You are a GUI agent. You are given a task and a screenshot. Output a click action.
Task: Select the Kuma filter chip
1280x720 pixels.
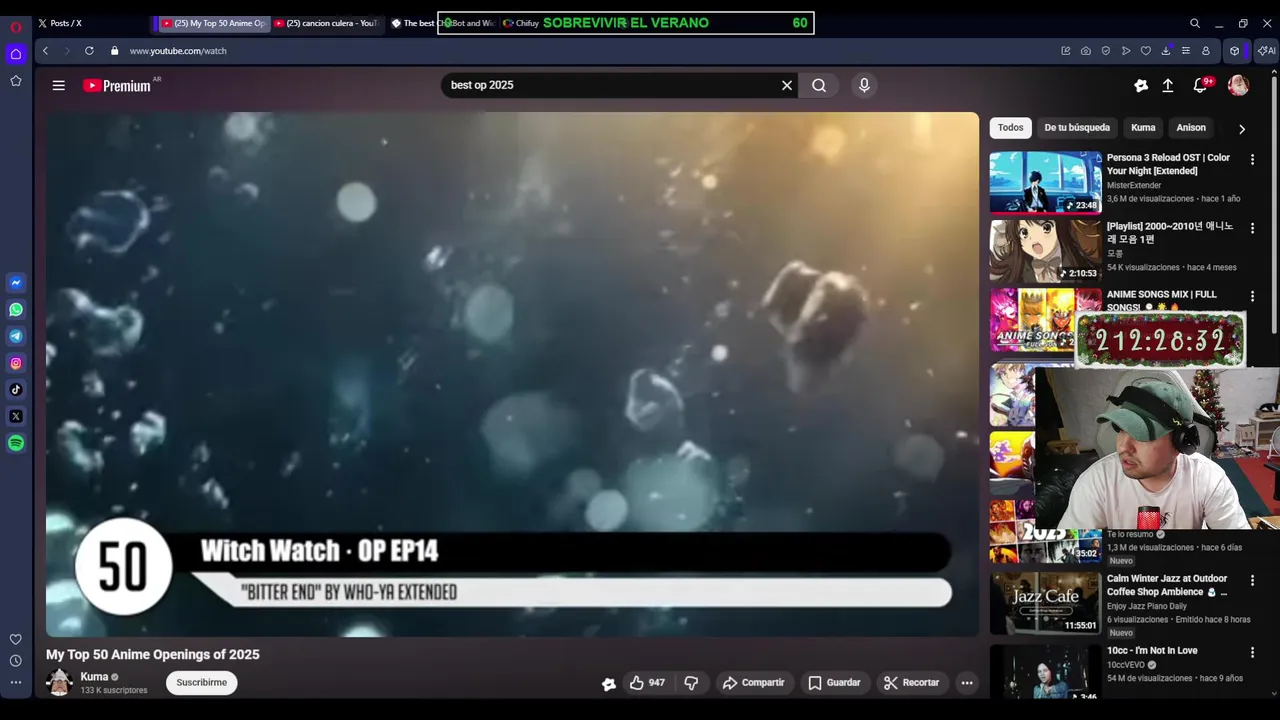[x=1143, y=128]
